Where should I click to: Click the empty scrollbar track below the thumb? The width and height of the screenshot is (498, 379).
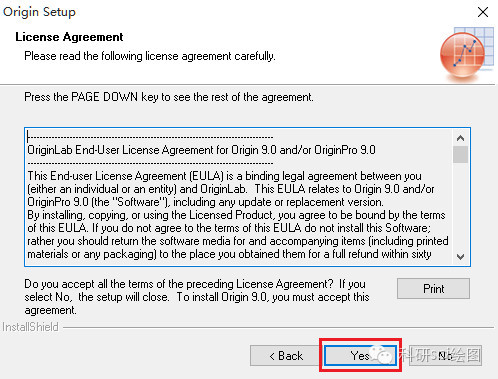pos(460,206)
